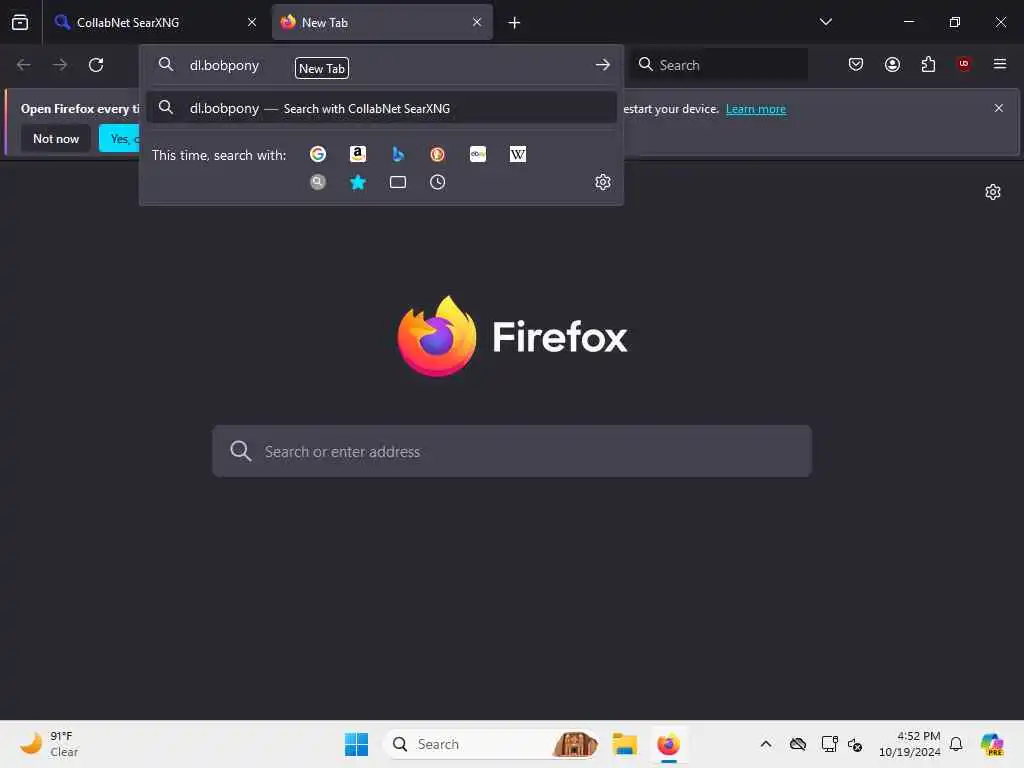This screenshot has height=768, width=1024.
Task: Click the Firefox logo on new tab page
Action: click(512, 337)
